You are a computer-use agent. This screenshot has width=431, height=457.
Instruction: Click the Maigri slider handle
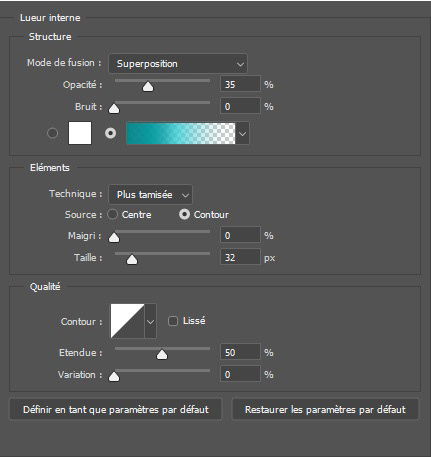tap(114, 238)
